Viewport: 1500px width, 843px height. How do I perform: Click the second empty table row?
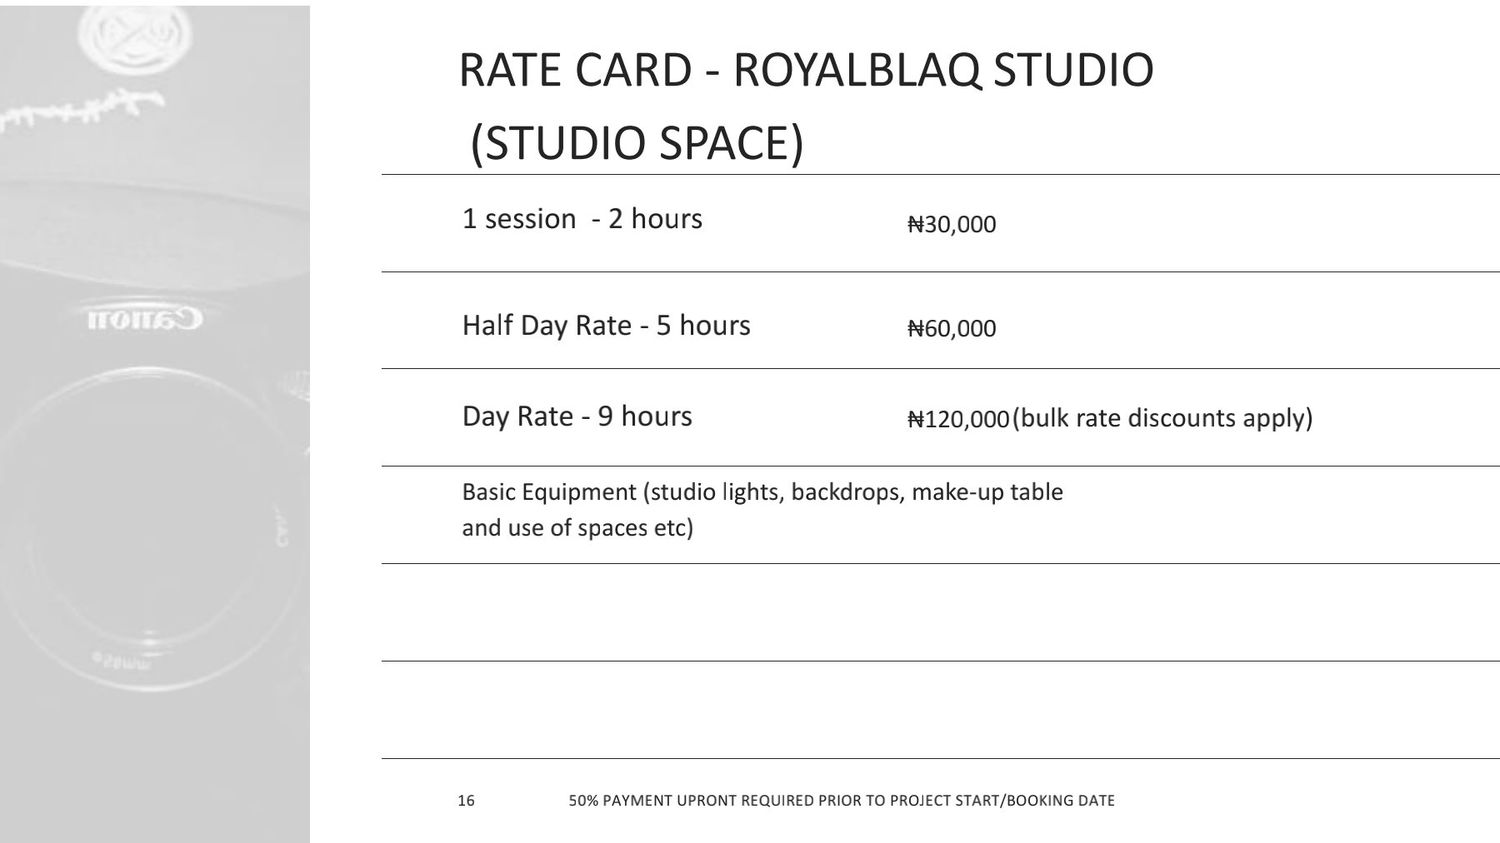coord(940,710)
